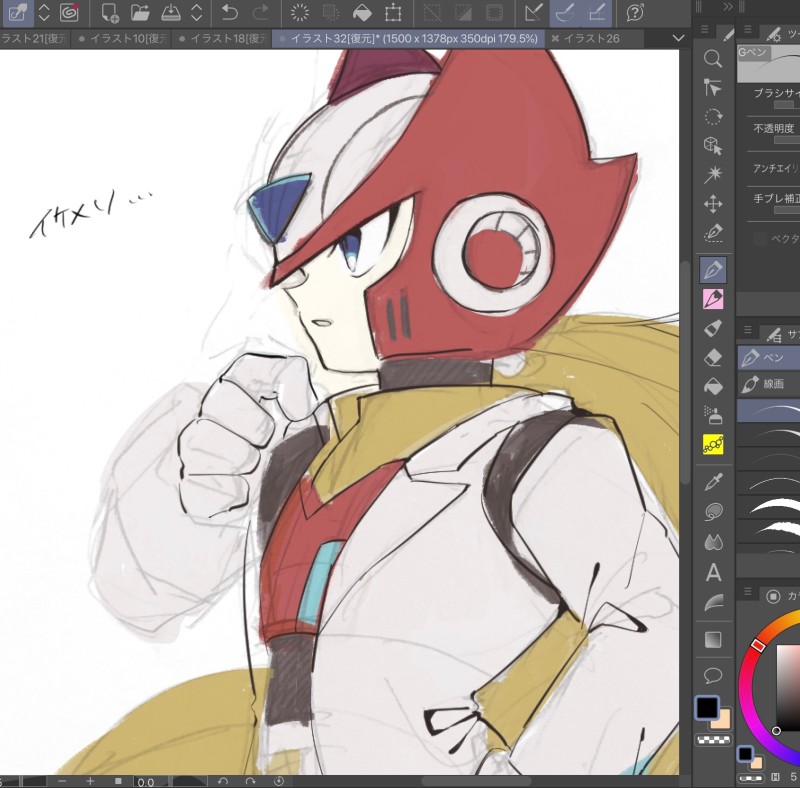Select the yellow decoration brush tool
Screen dimensions: 800x788
coord(713,445)
